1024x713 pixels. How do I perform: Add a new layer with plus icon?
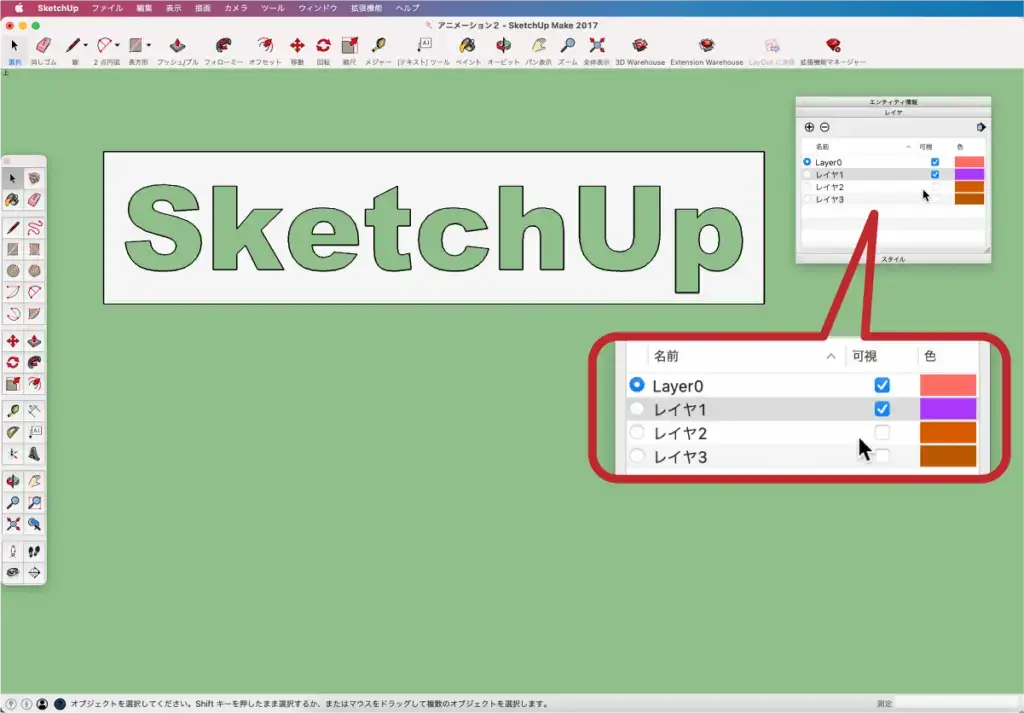pos(809,127)
